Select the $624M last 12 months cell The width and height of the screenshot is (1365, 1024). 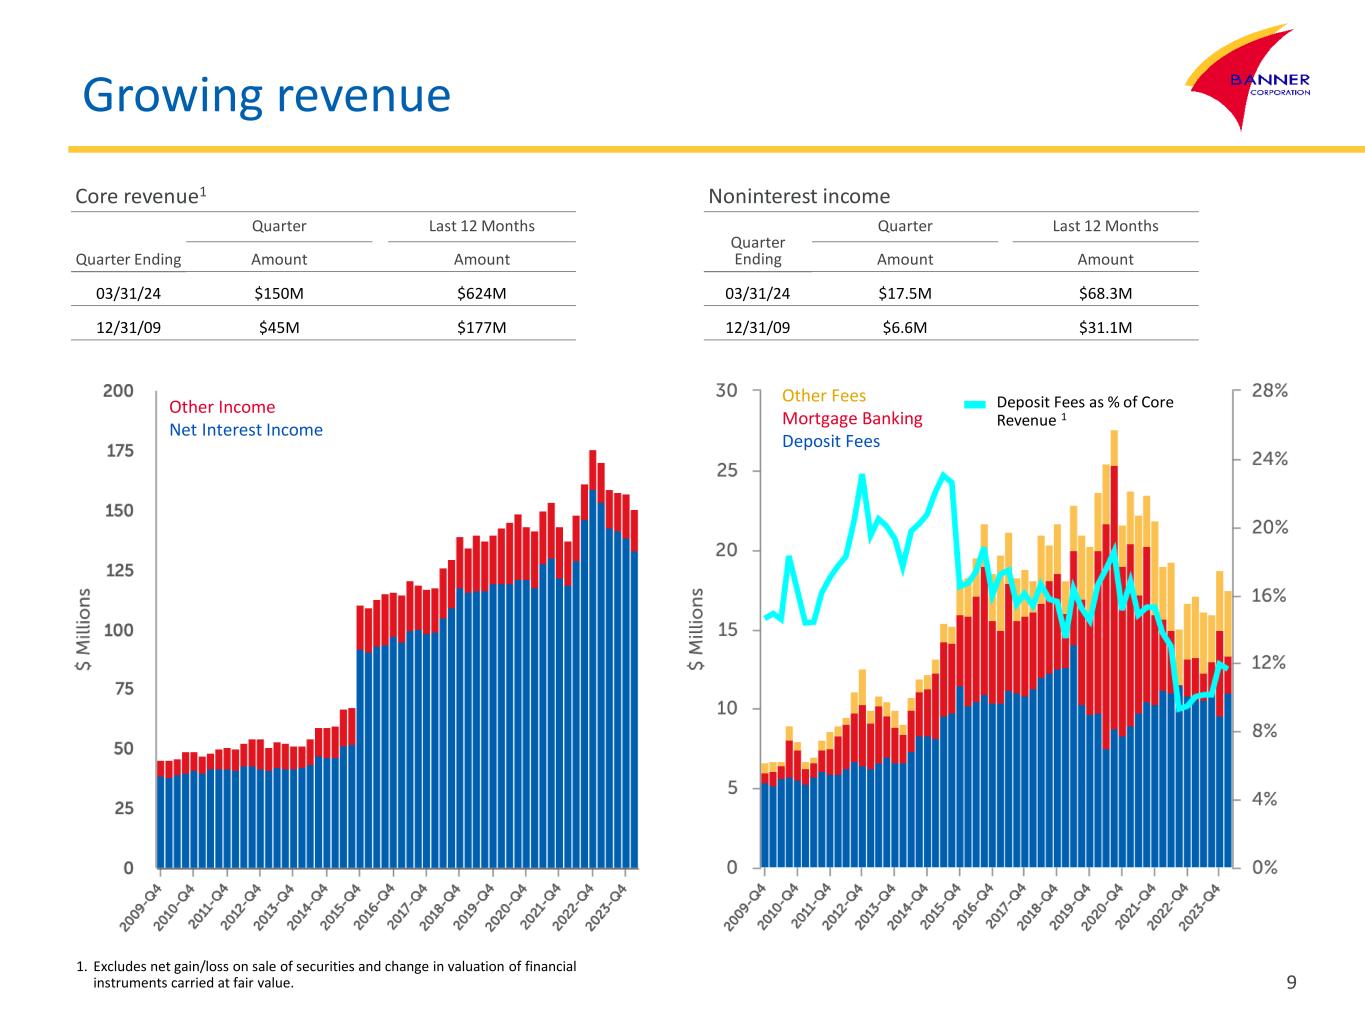tap(481, 293)
